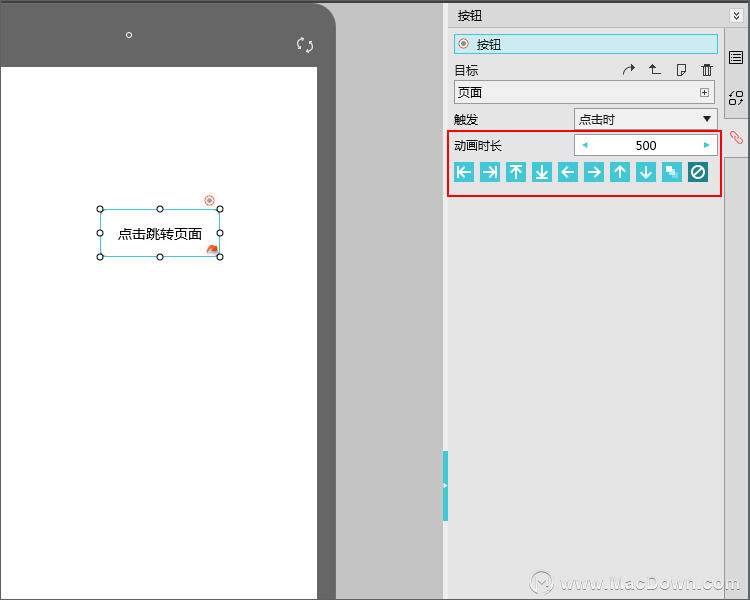Choose the plain left arrow animation
The width and height of the screenshot is (750, 600).
point(568,172)
